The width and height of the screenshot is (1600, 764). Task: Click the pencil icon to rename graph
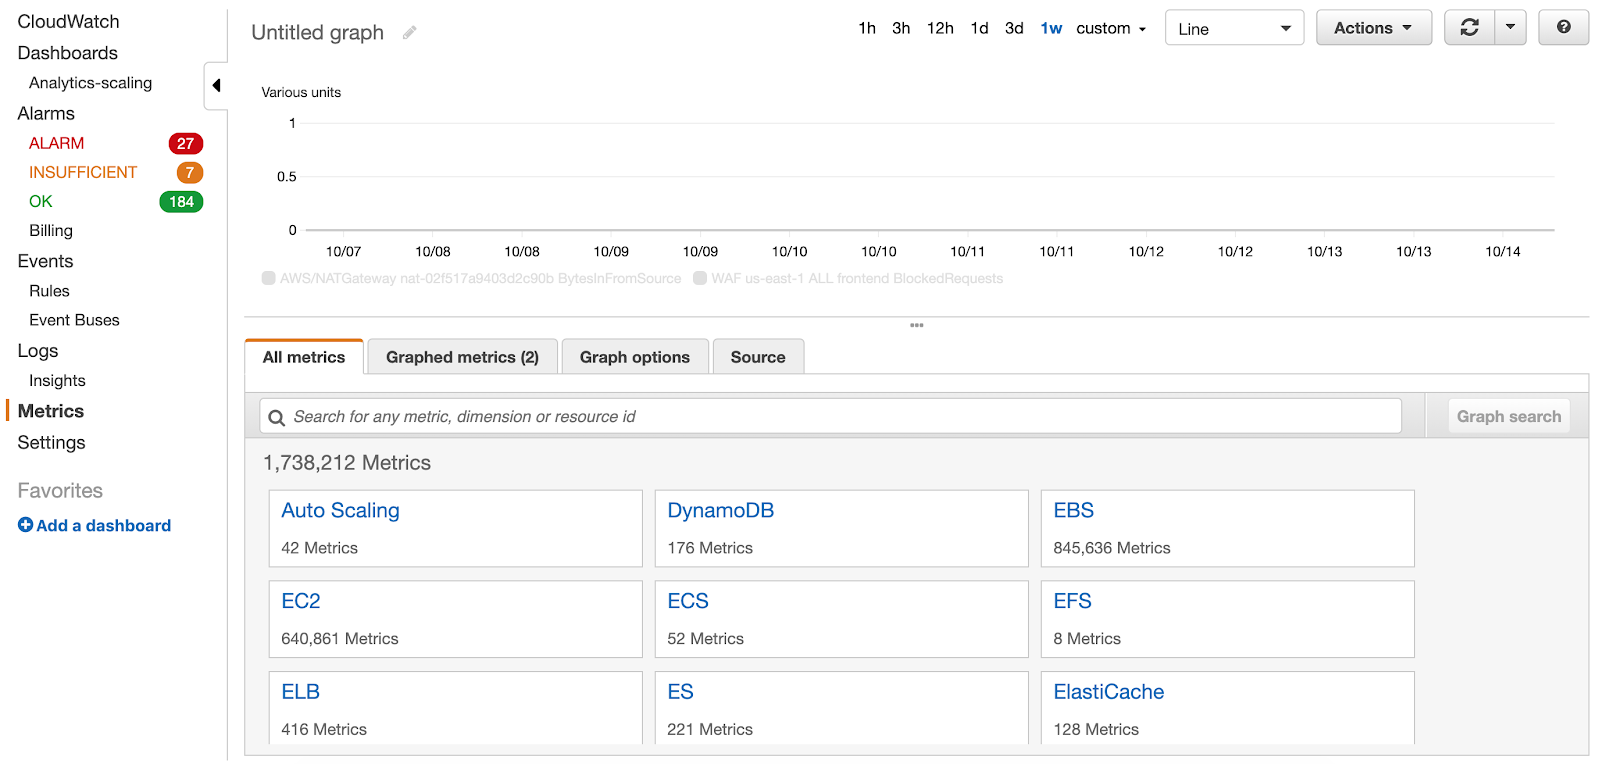coord(409,33)
